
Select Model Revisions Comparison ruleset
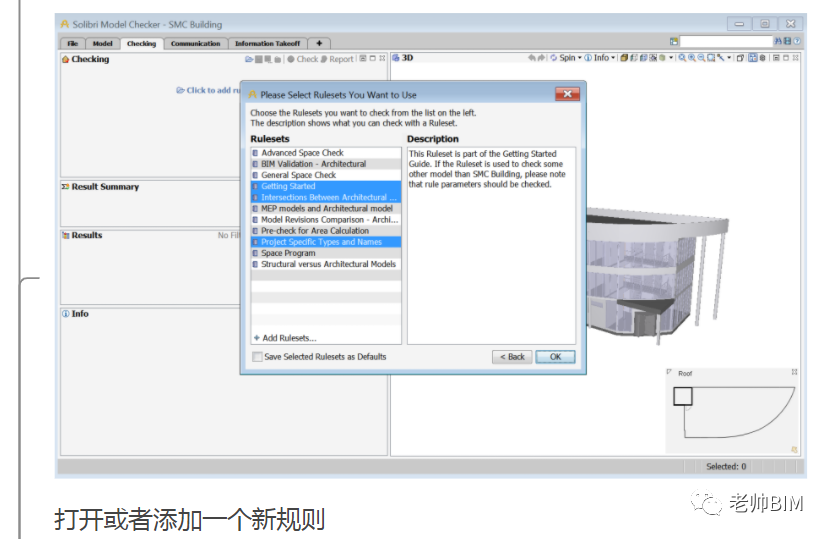tap(326, 220)
